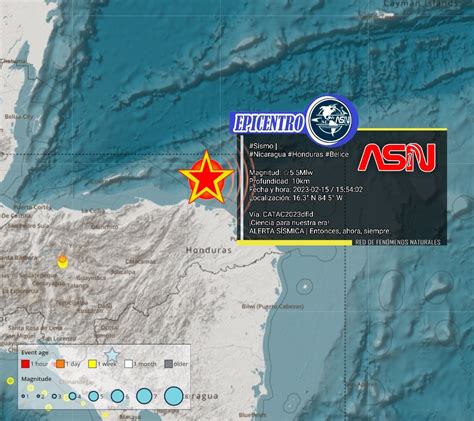Viewport: 474px width, 421px height.
Task: Click the San Pedro Sula map label
Action: [x=28, y=226]
